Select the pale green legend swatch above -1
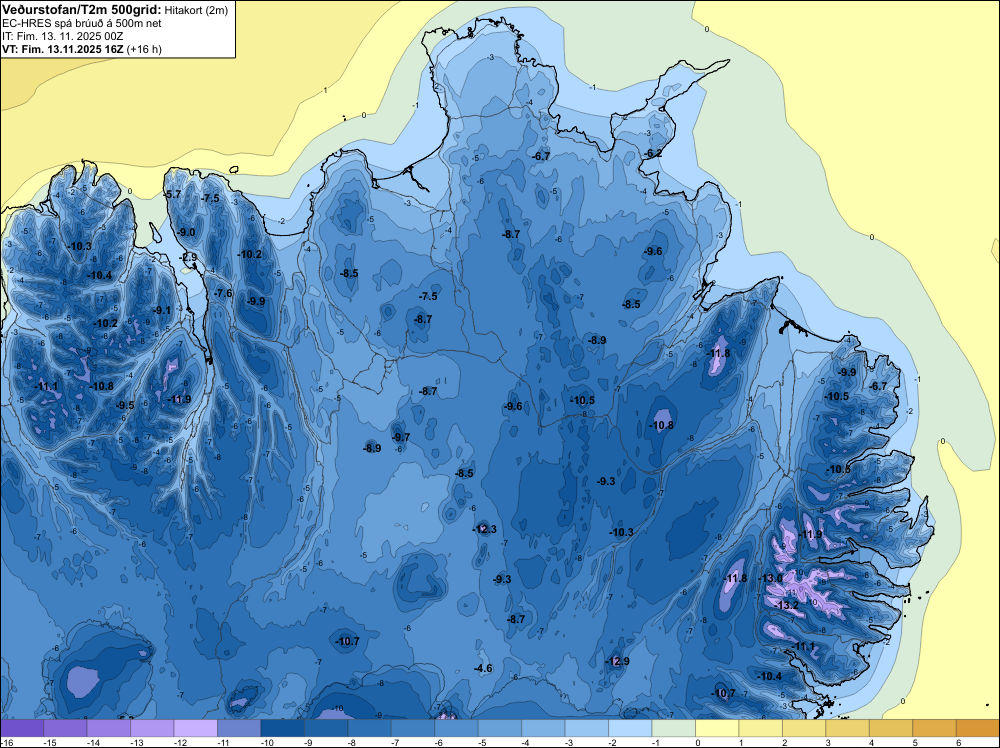 (673, 728)
